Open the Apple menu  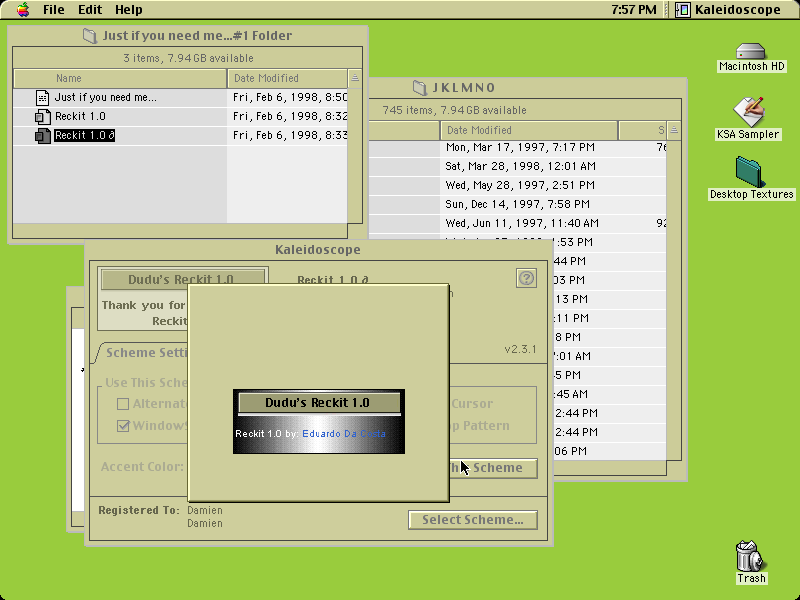[x=23, y=10]
